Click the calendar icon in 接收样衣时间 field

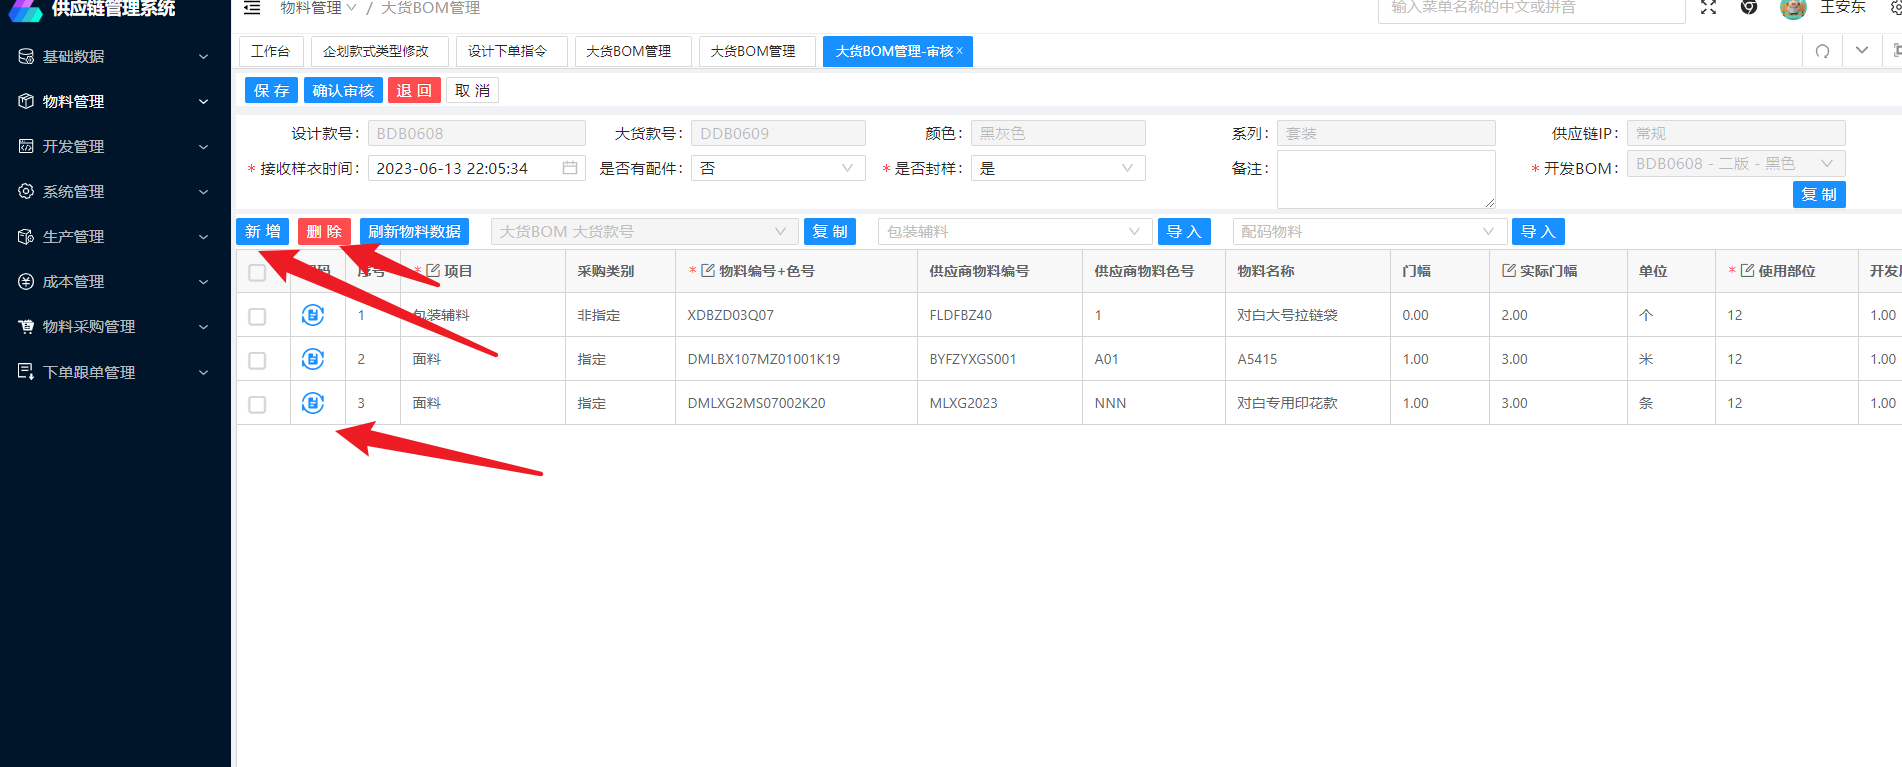(570, 168)
